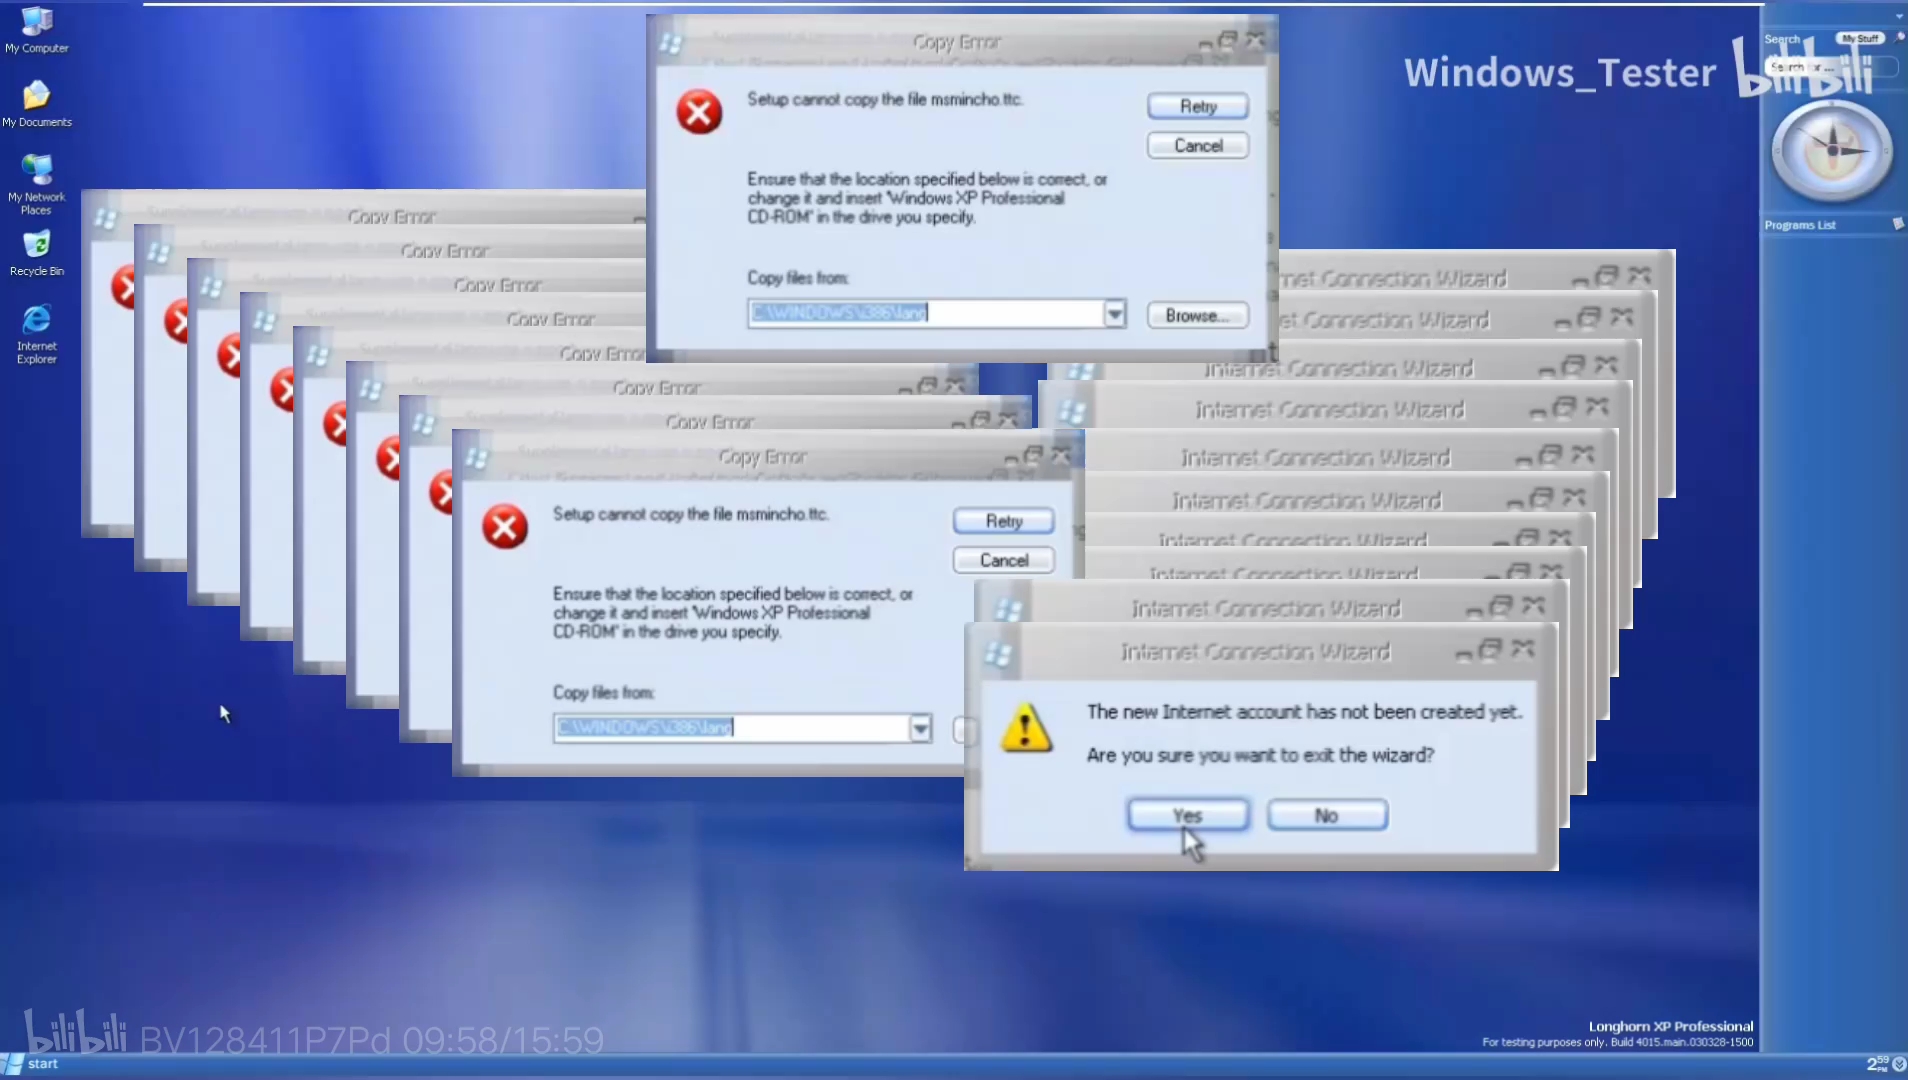The height and width of the screenshot is (1080, 1908).
Task: Click the My Stuff button in the sidebar
Action: 1861,38
